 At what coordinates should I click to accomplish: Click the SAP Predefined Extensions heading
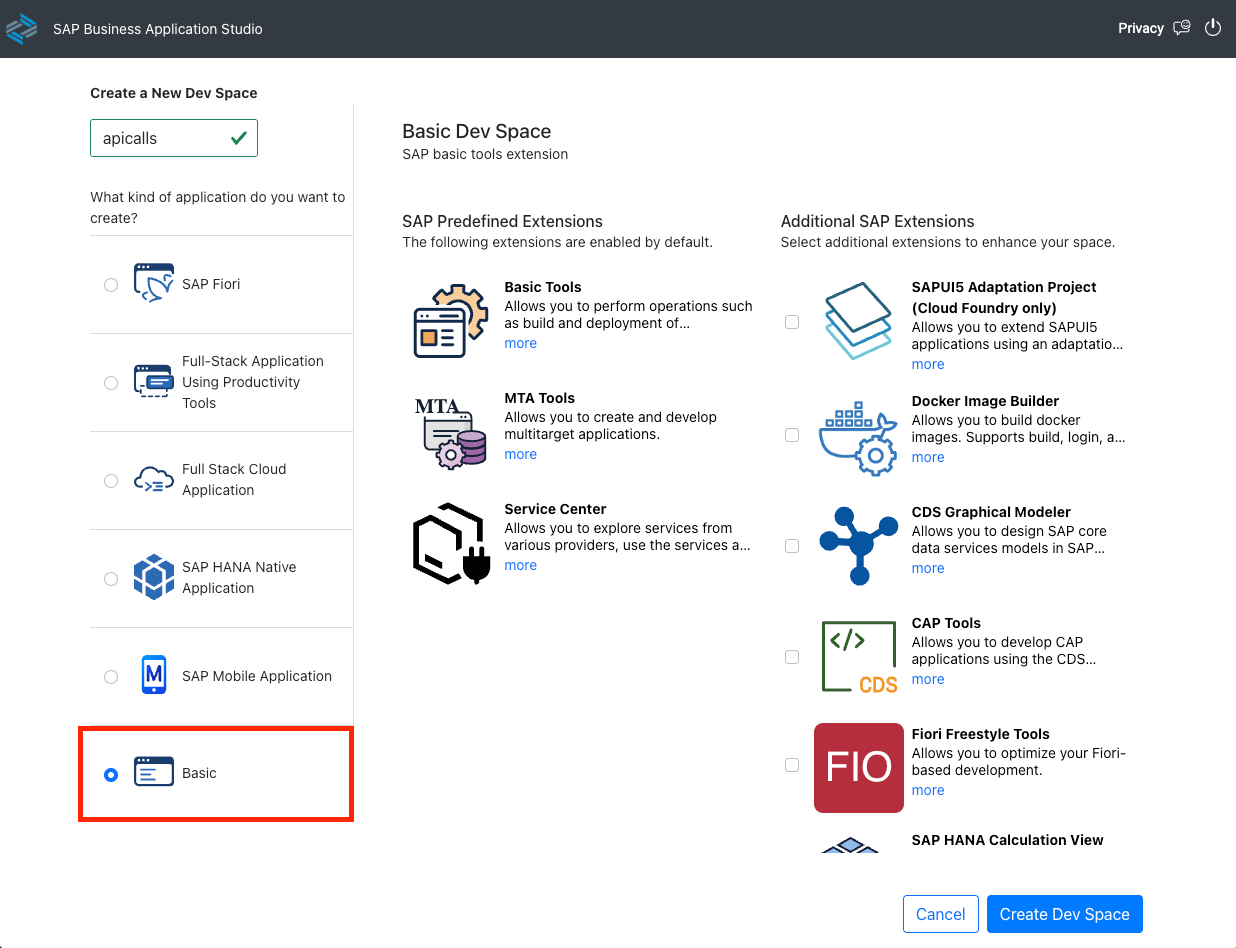tap(502, 221)
